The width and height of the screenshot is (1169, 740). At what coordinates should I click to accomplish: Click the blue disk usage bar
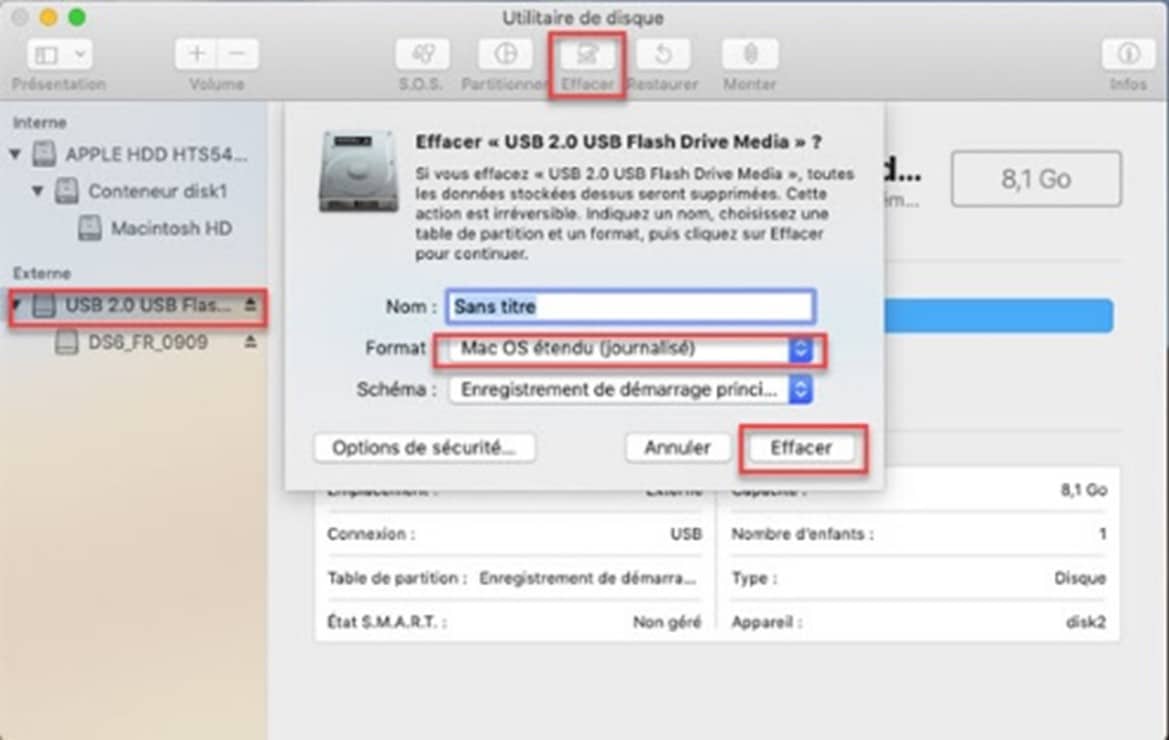tap(999, 316)
